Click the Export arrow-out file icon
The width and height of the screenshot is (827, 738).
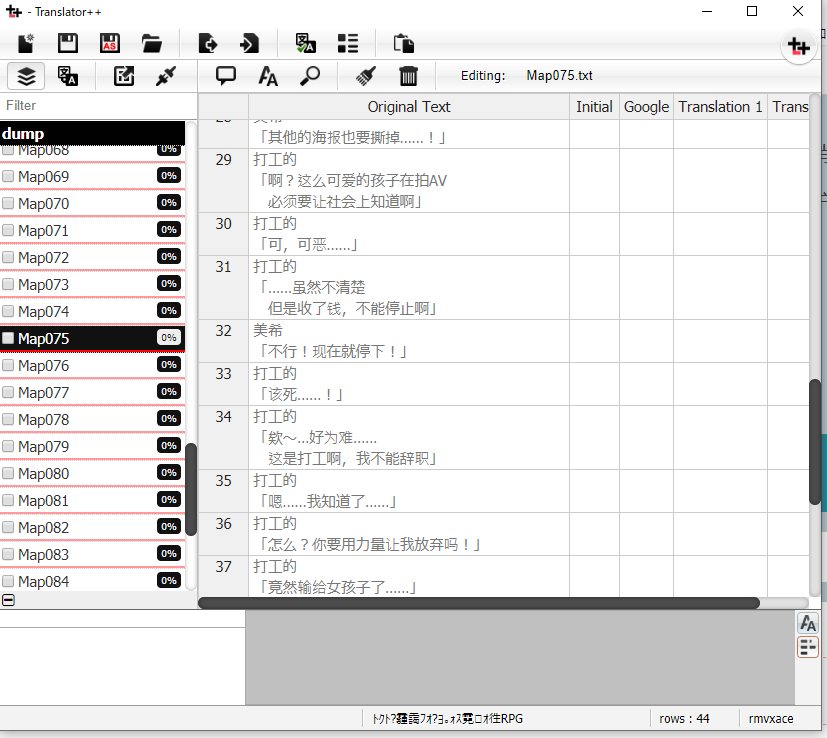(x=208, y=43)
